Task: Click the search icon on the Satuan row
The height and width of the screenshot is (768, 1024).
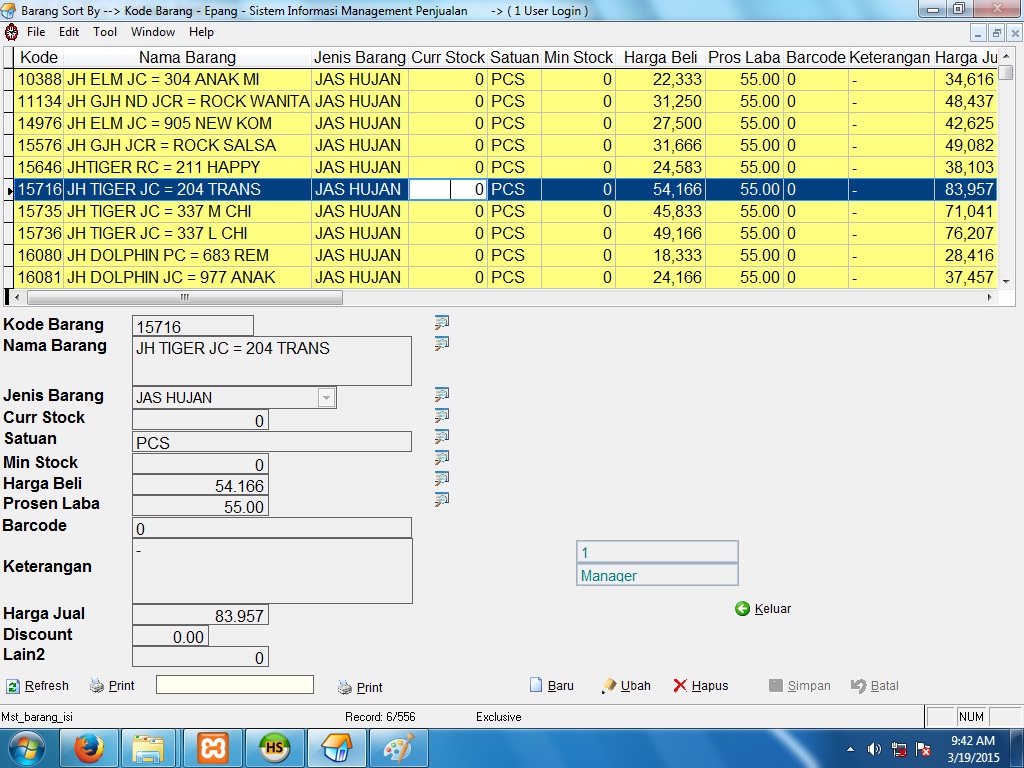Action: point(441,436)
